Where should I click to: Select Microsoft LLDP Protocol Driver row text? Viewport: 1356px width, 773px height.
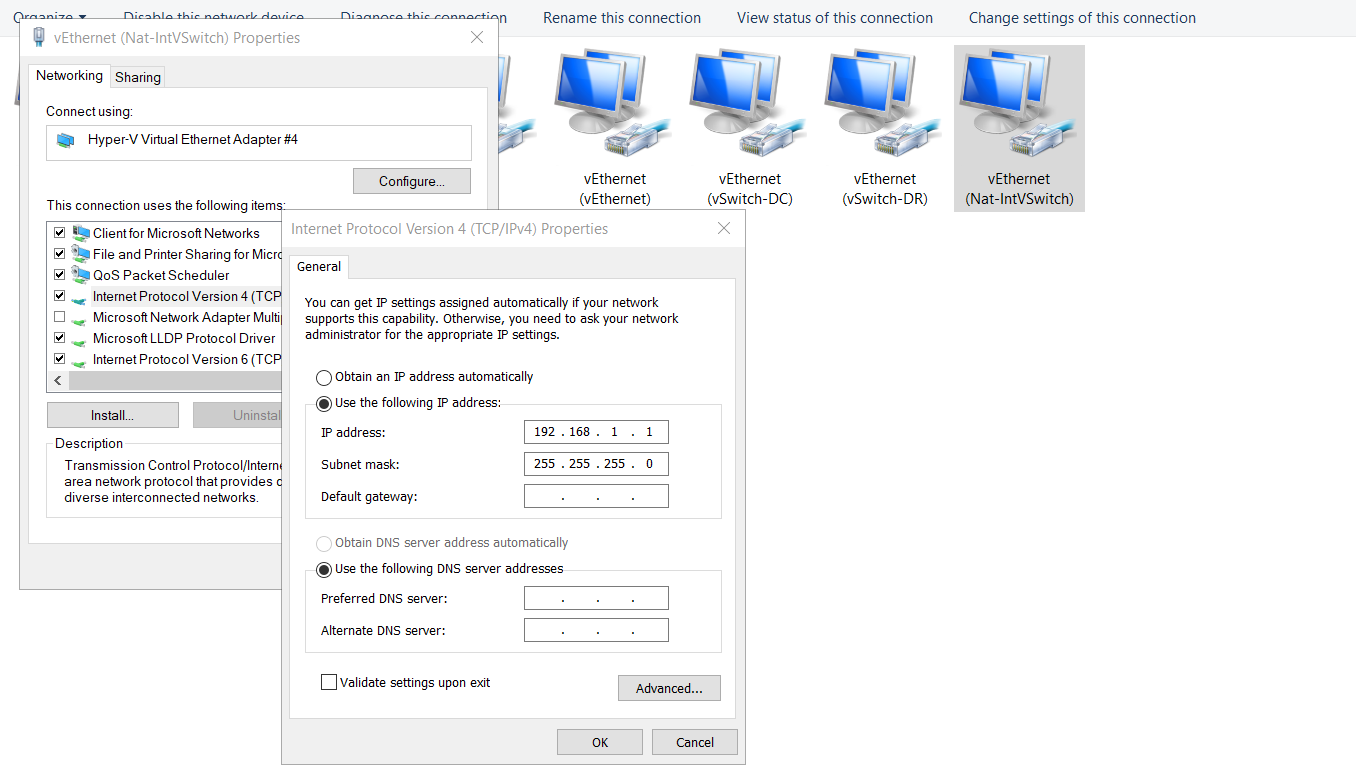tap(184, 338)
